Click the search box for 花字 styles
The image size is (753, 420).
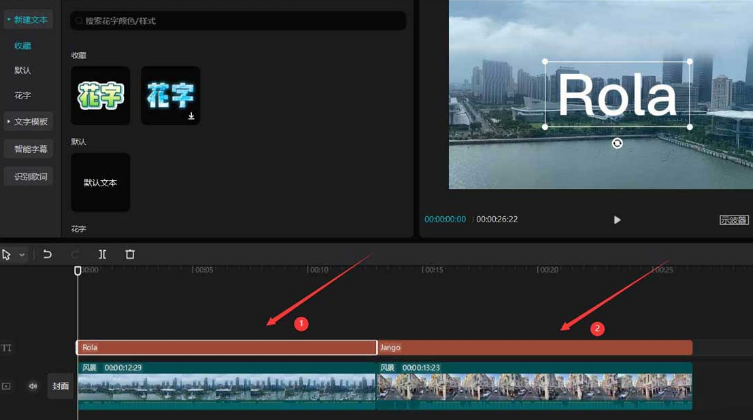238,21
